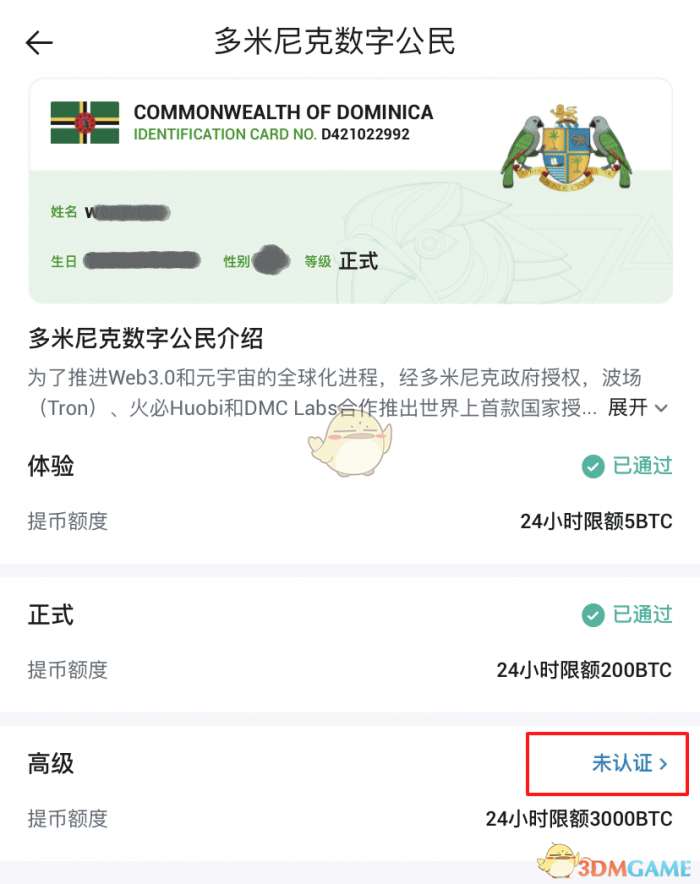Tap the 已通过 label in 正式 row

[643, 615]
